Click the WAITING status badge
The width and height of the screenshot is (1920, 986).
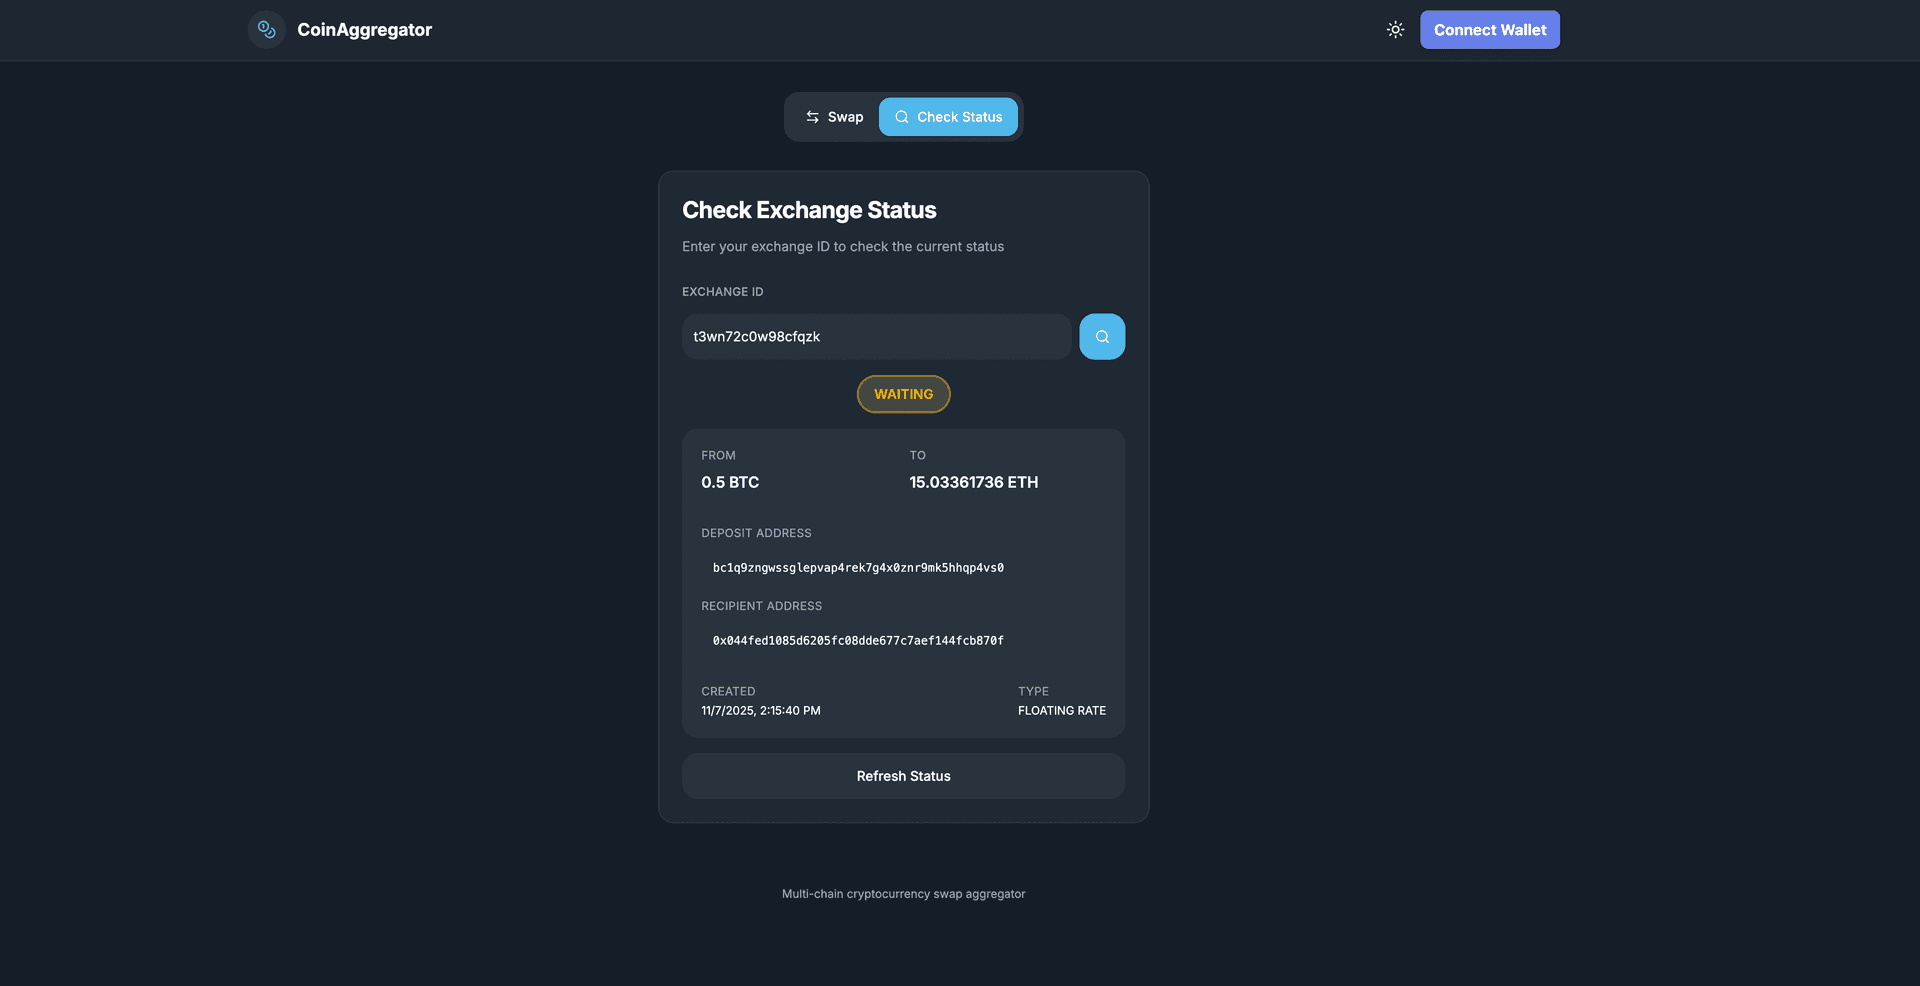coord(903,394)
